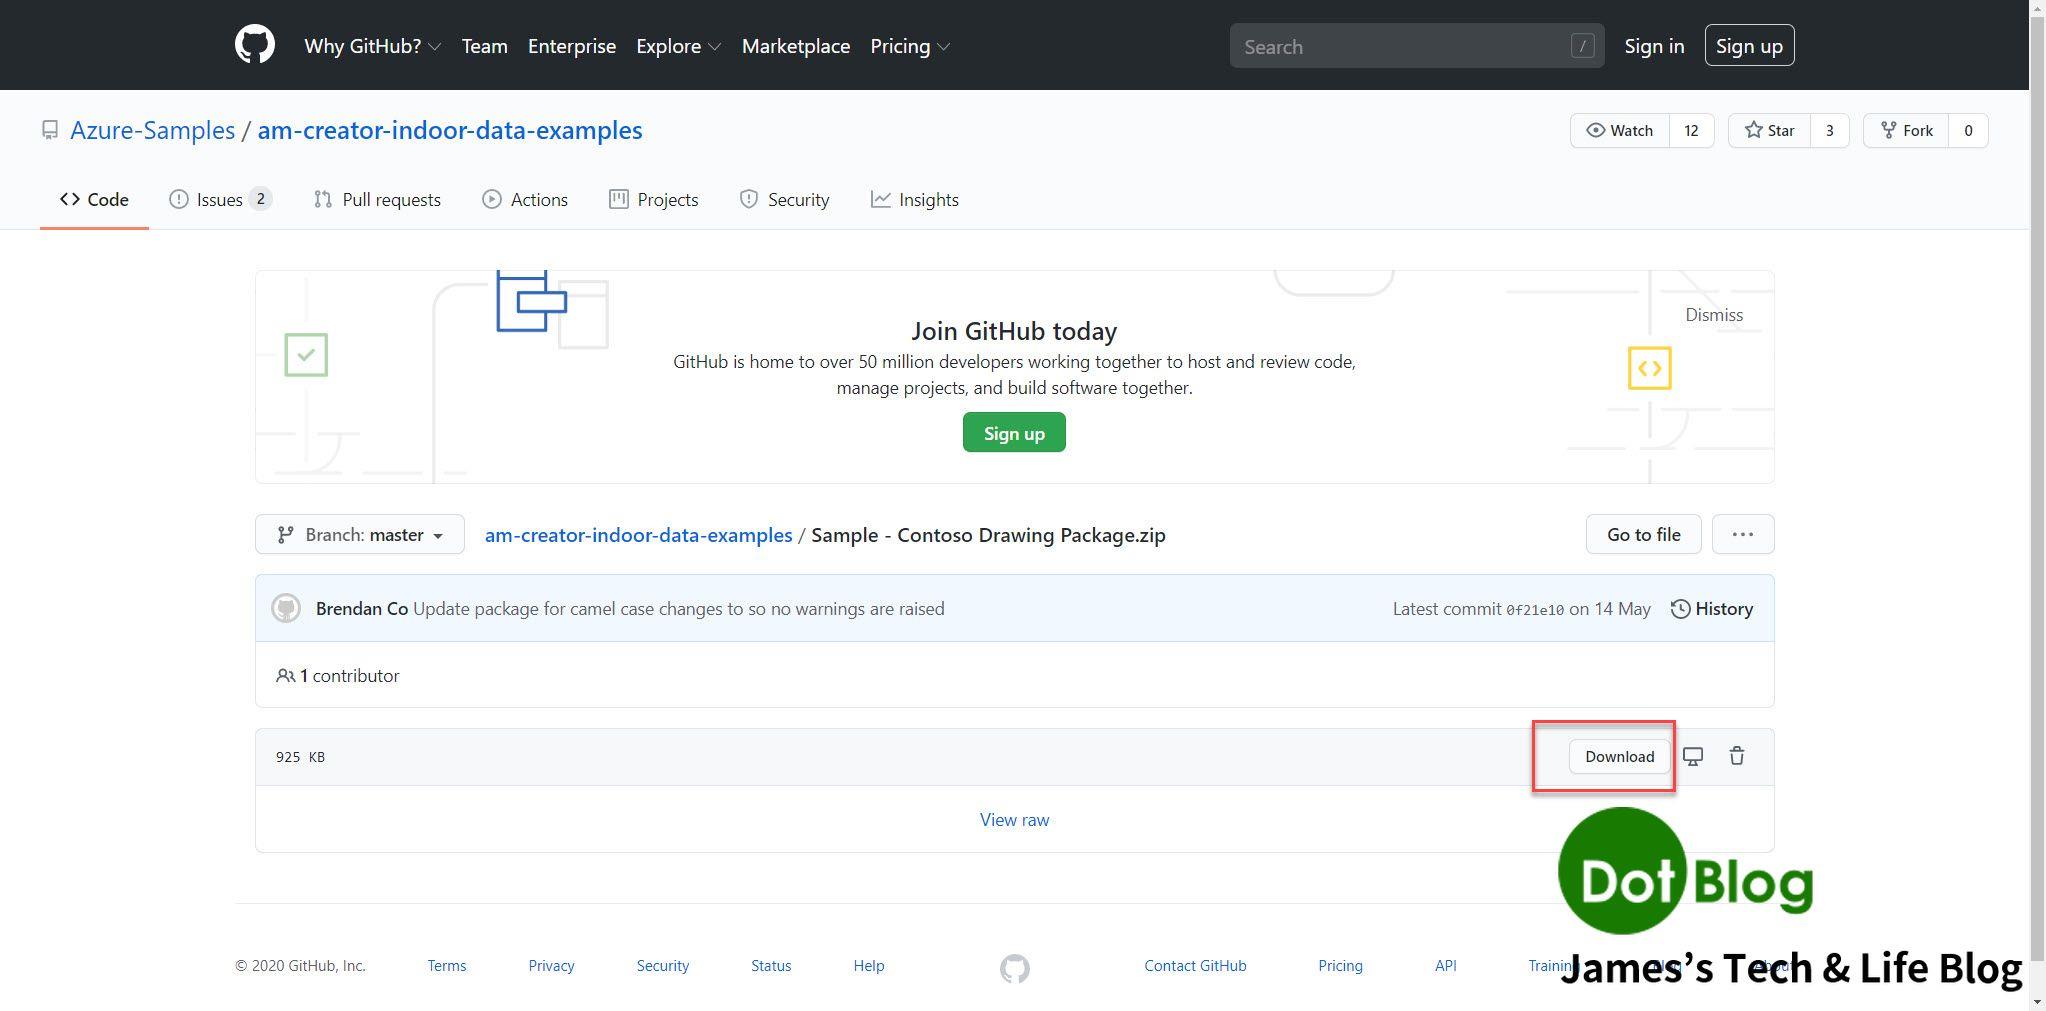Viewport: 2046px width, 1011px height.
Task: Open the Explore dropdown menu
Action: pos(678,46)
